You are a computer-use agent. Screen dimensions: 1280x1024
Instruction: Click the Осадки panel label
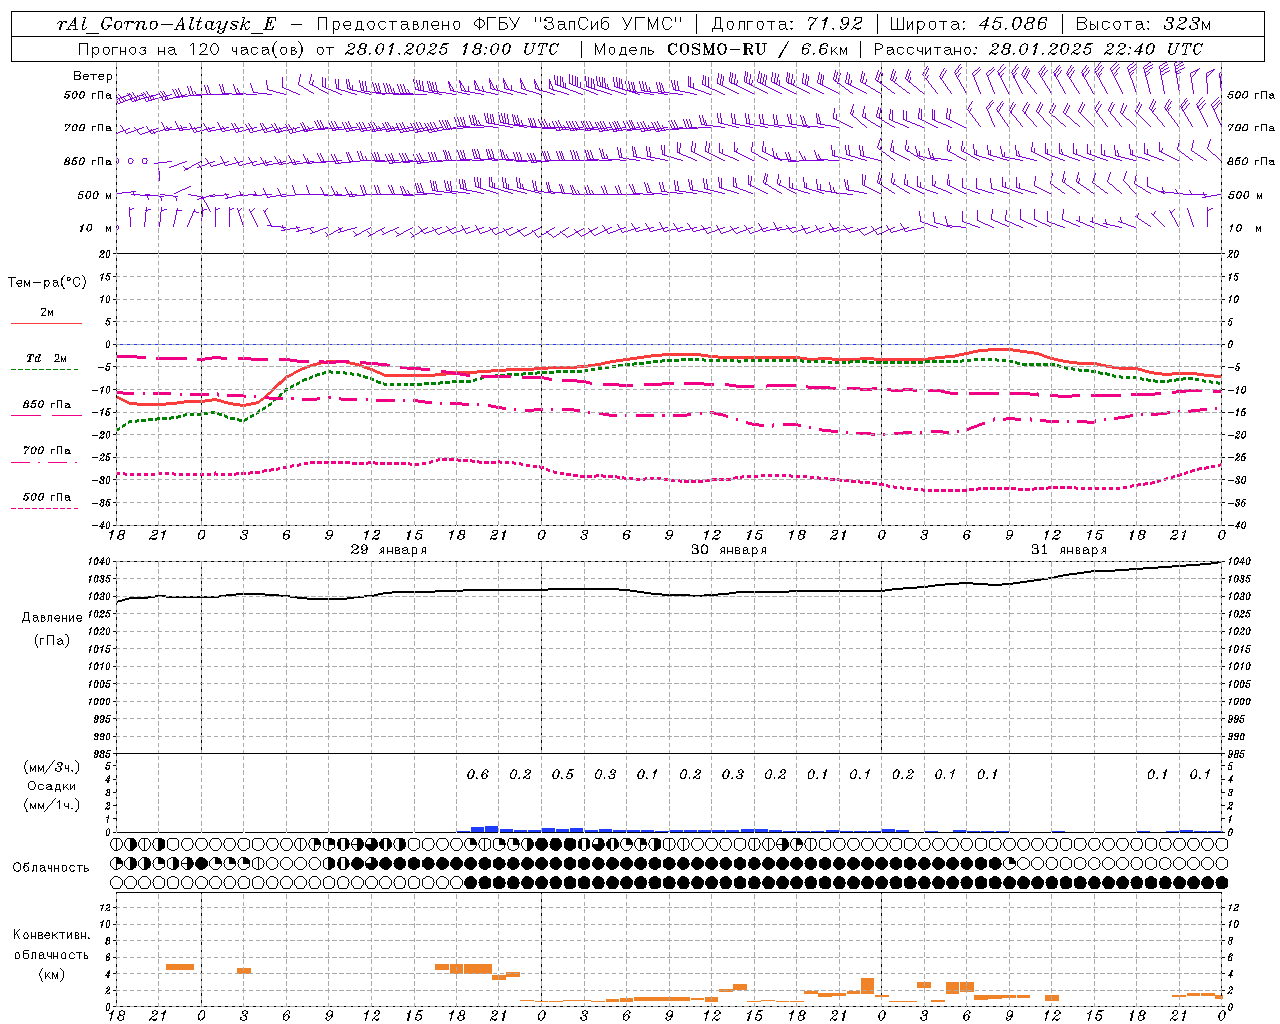52,786
